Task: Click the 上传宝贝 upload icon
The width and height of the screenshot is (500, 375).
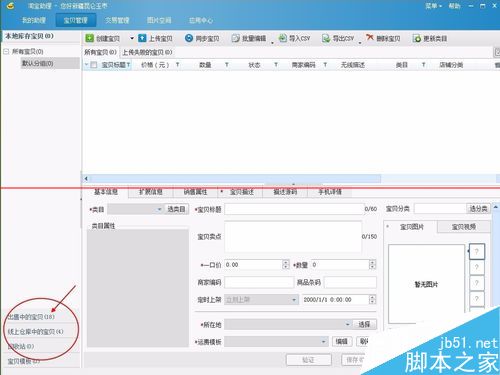Action: [142, 38]
